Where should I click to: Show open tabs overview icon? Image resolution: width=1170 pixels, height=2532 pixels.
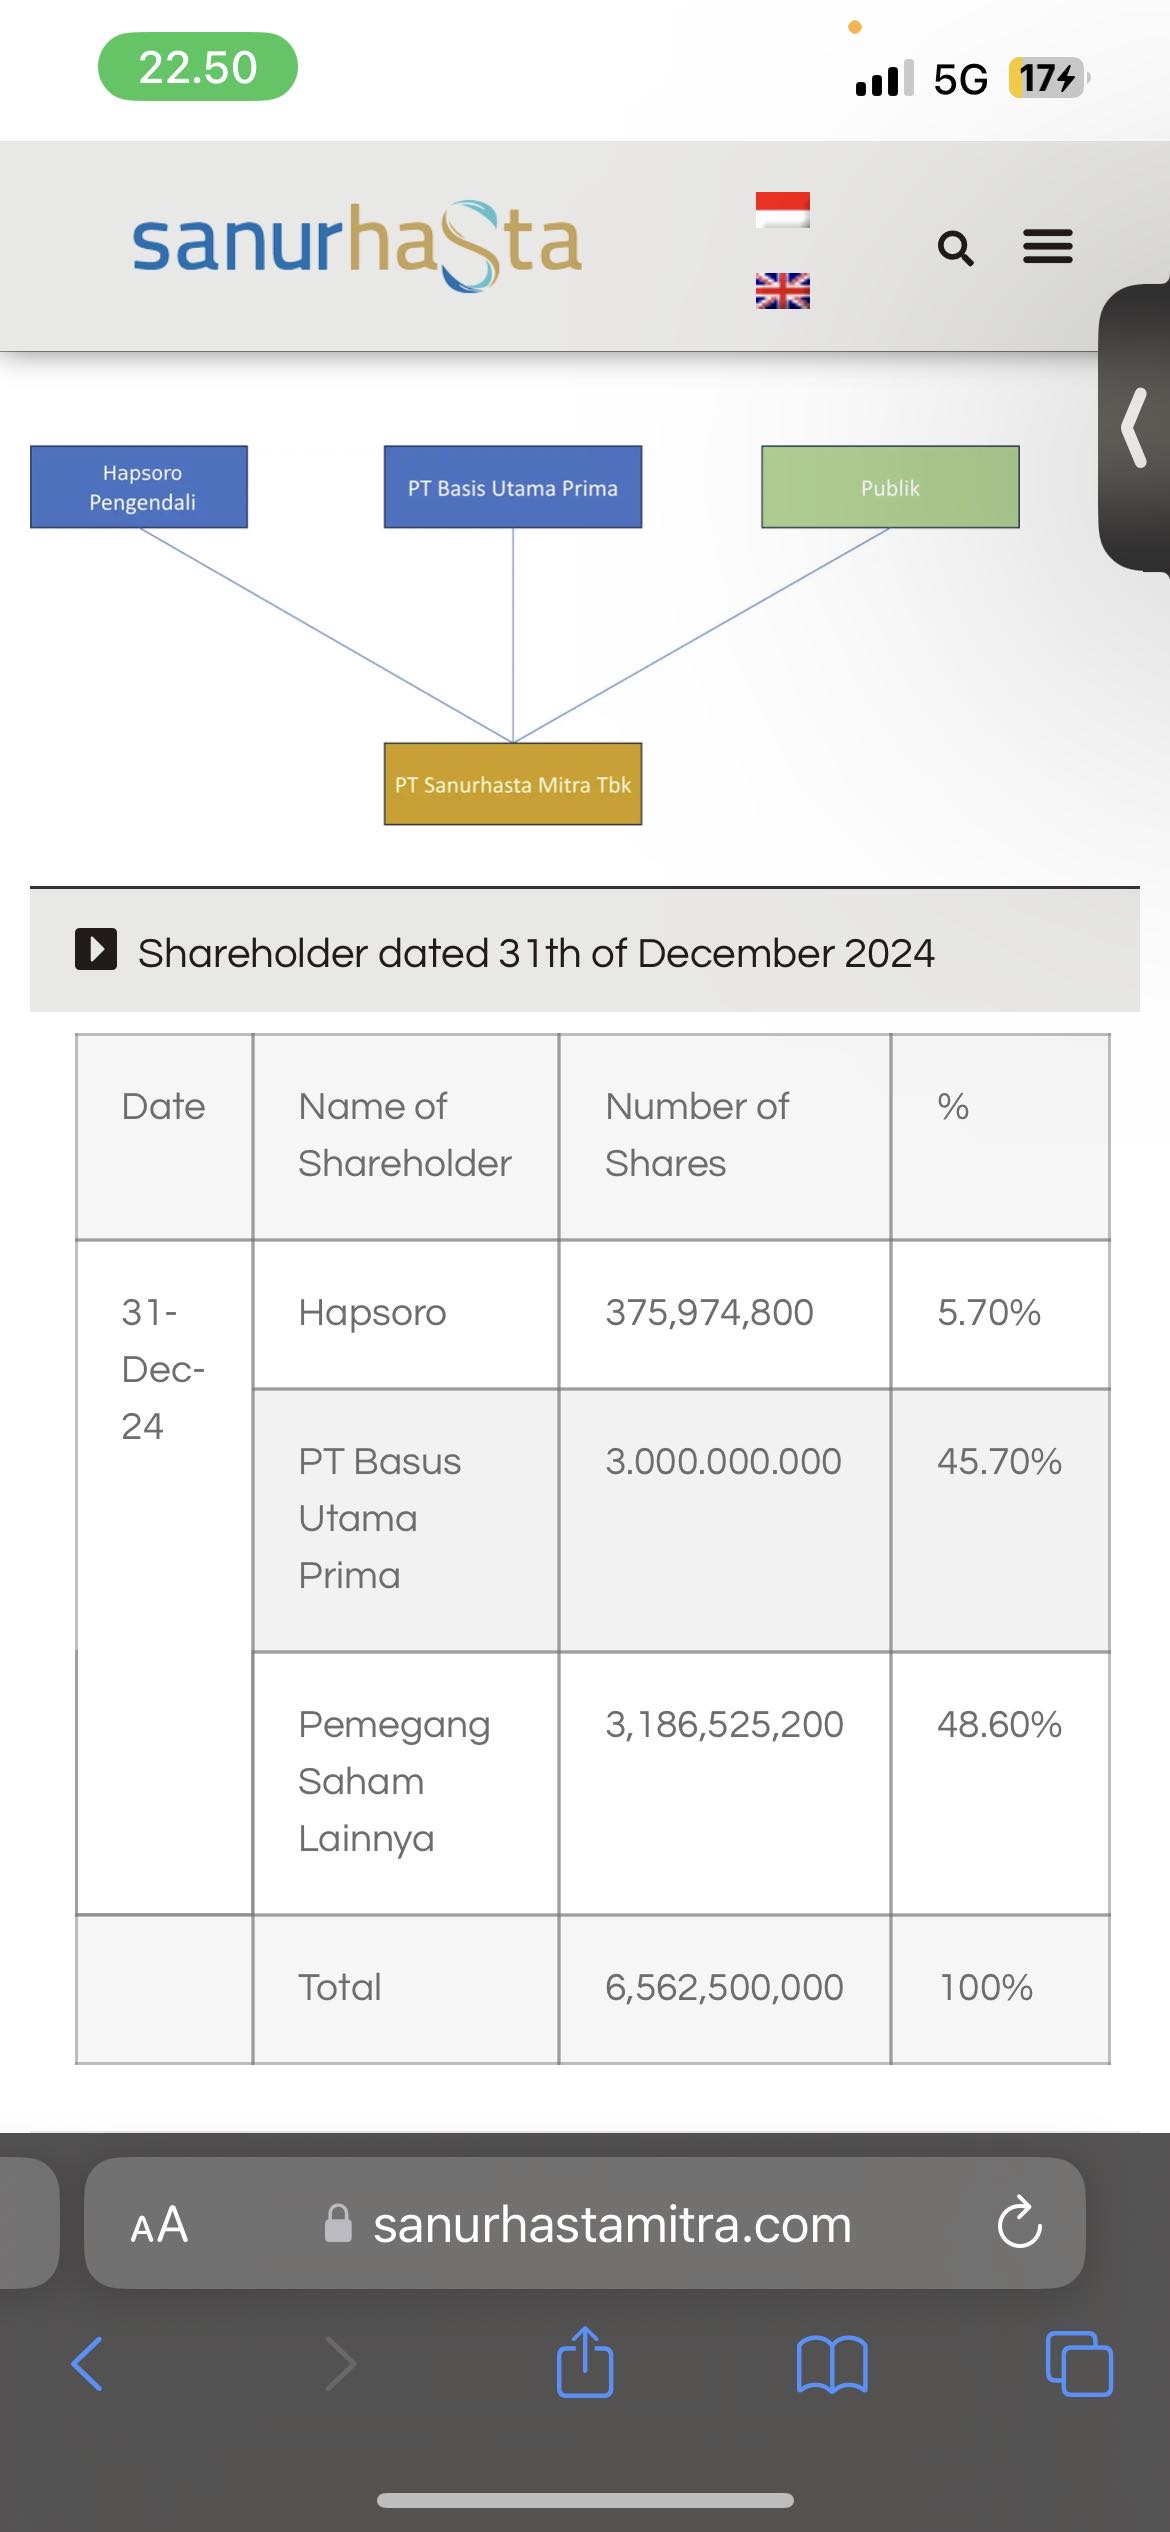[x=1078, y=2364]
